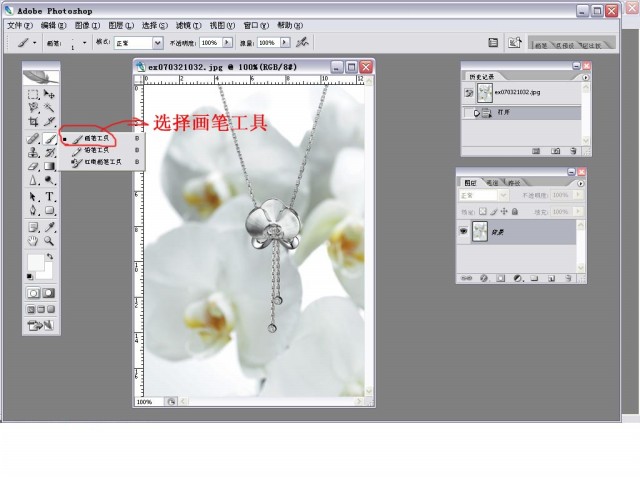
Task: Toggle lock all in Layers panel
Action: (x=515, y=211)
